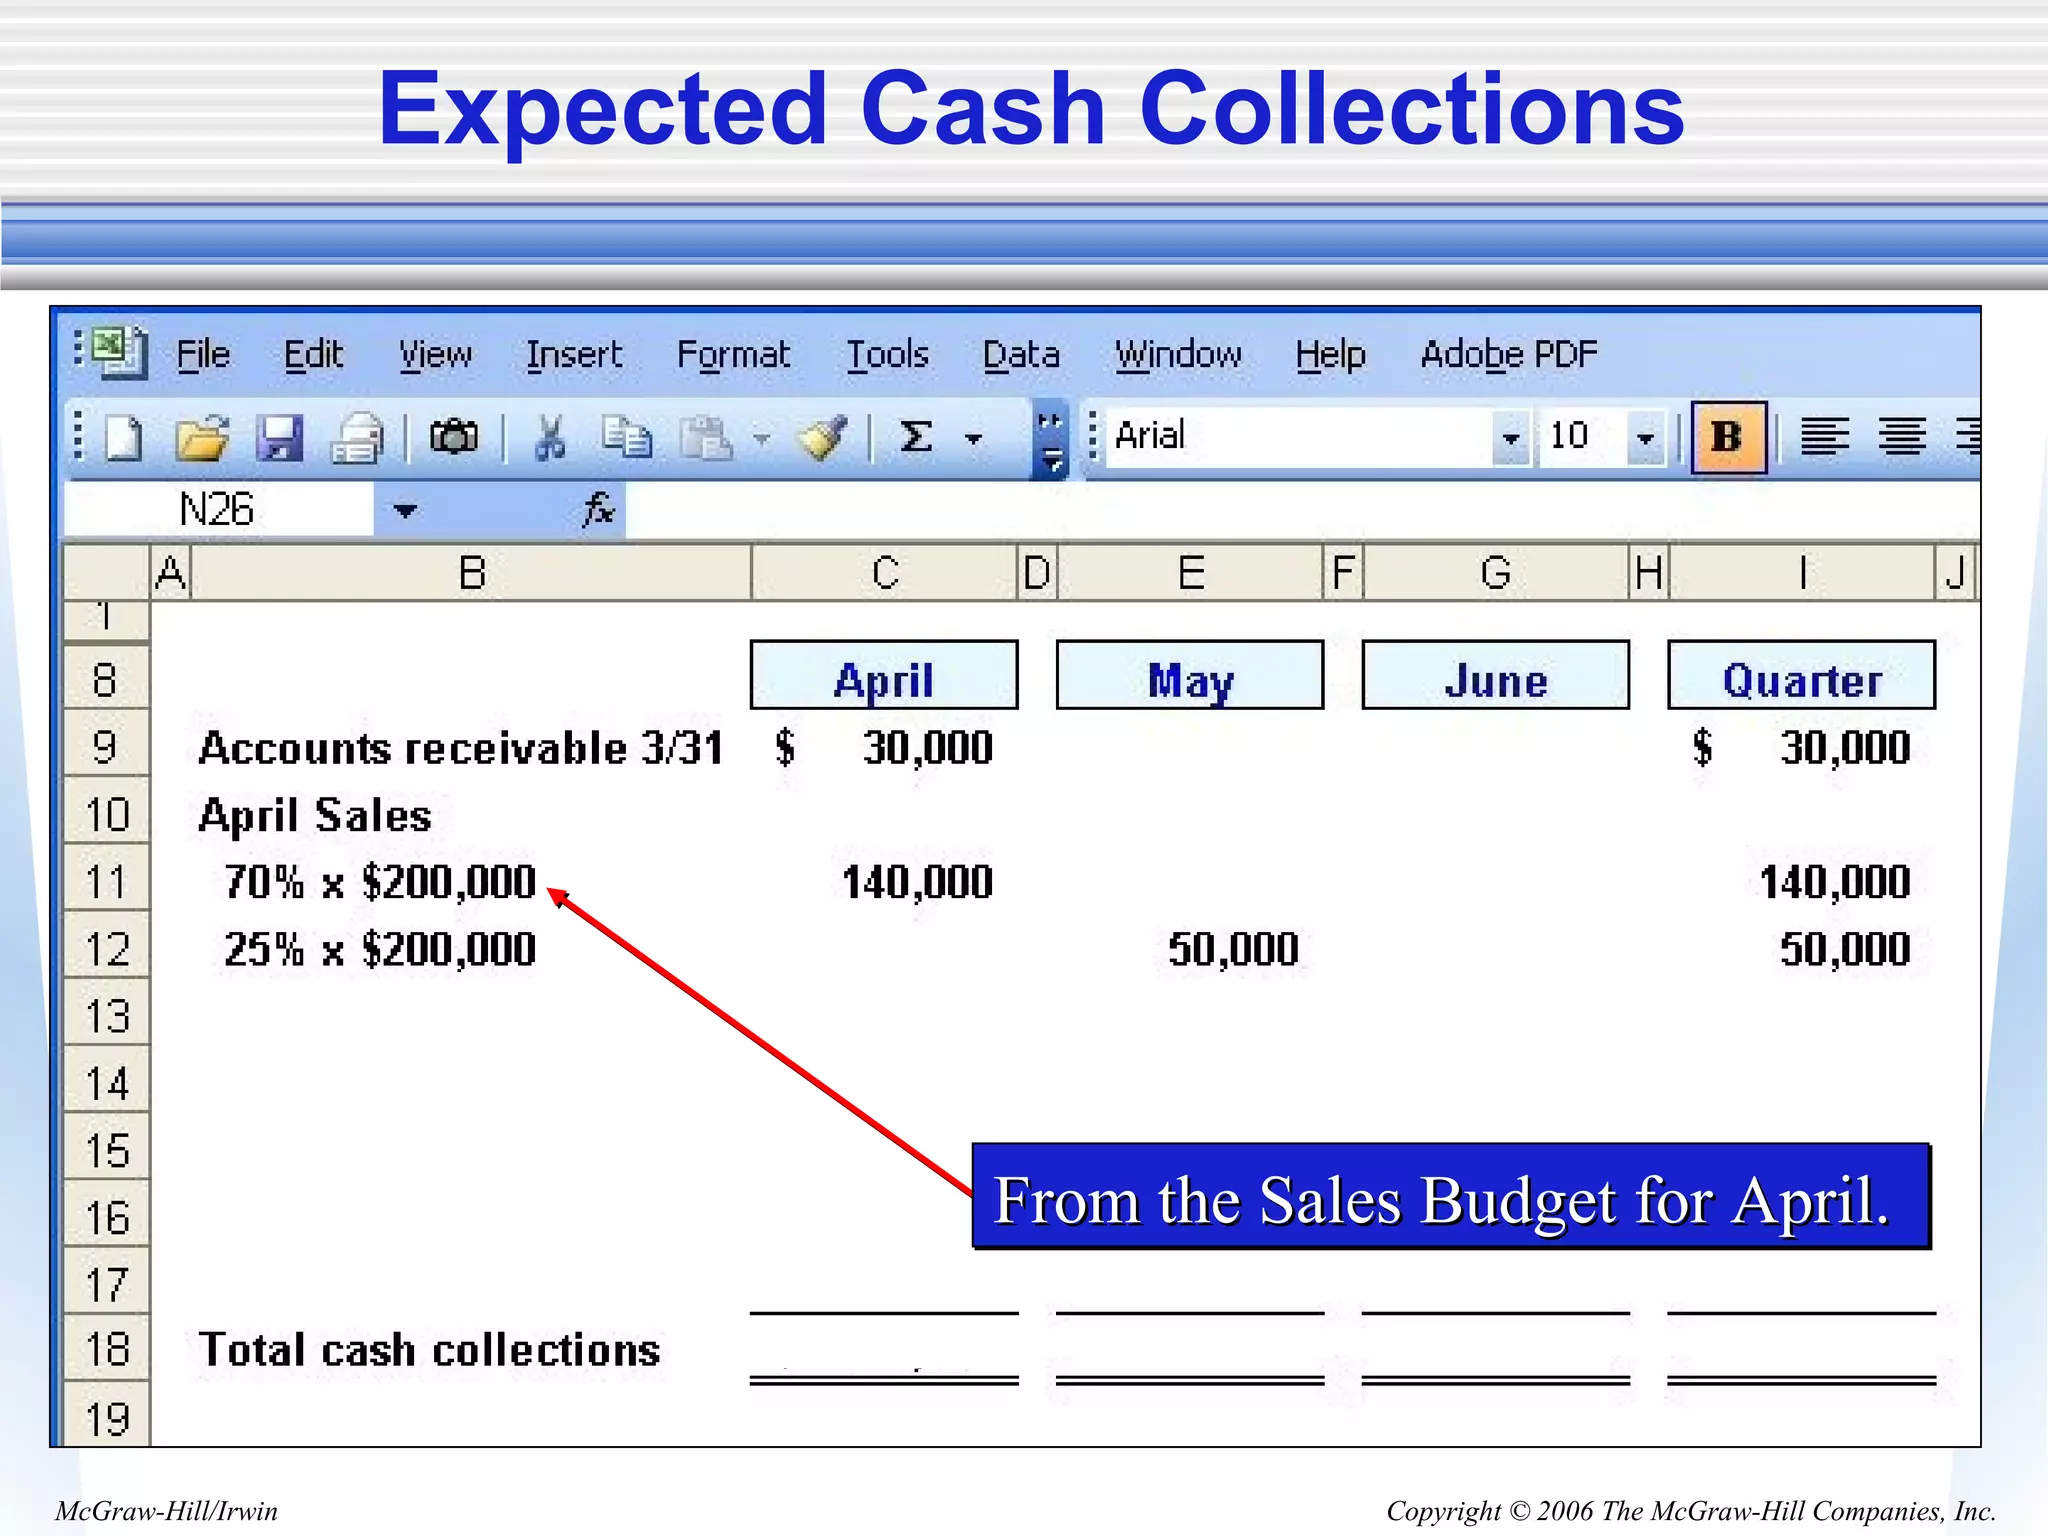Open the Tools menu
The height and width of the screenshot is (1536, 2048).
(888, 354)
